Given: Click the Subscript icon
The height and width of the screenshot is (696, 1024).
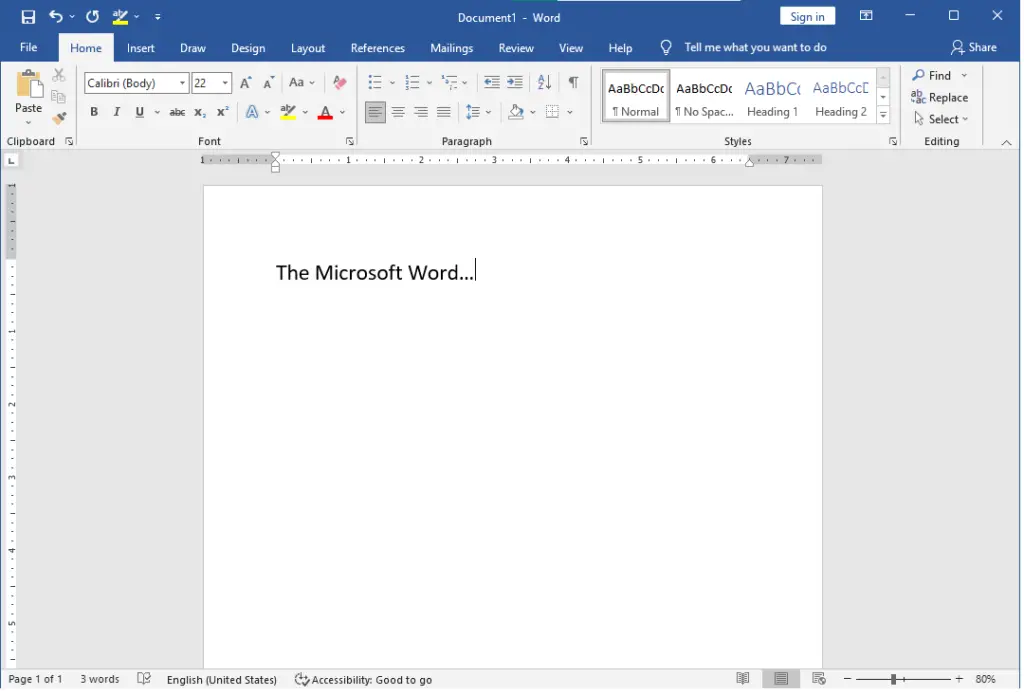Looking at the screenshot, I should (x=198, y=112).
